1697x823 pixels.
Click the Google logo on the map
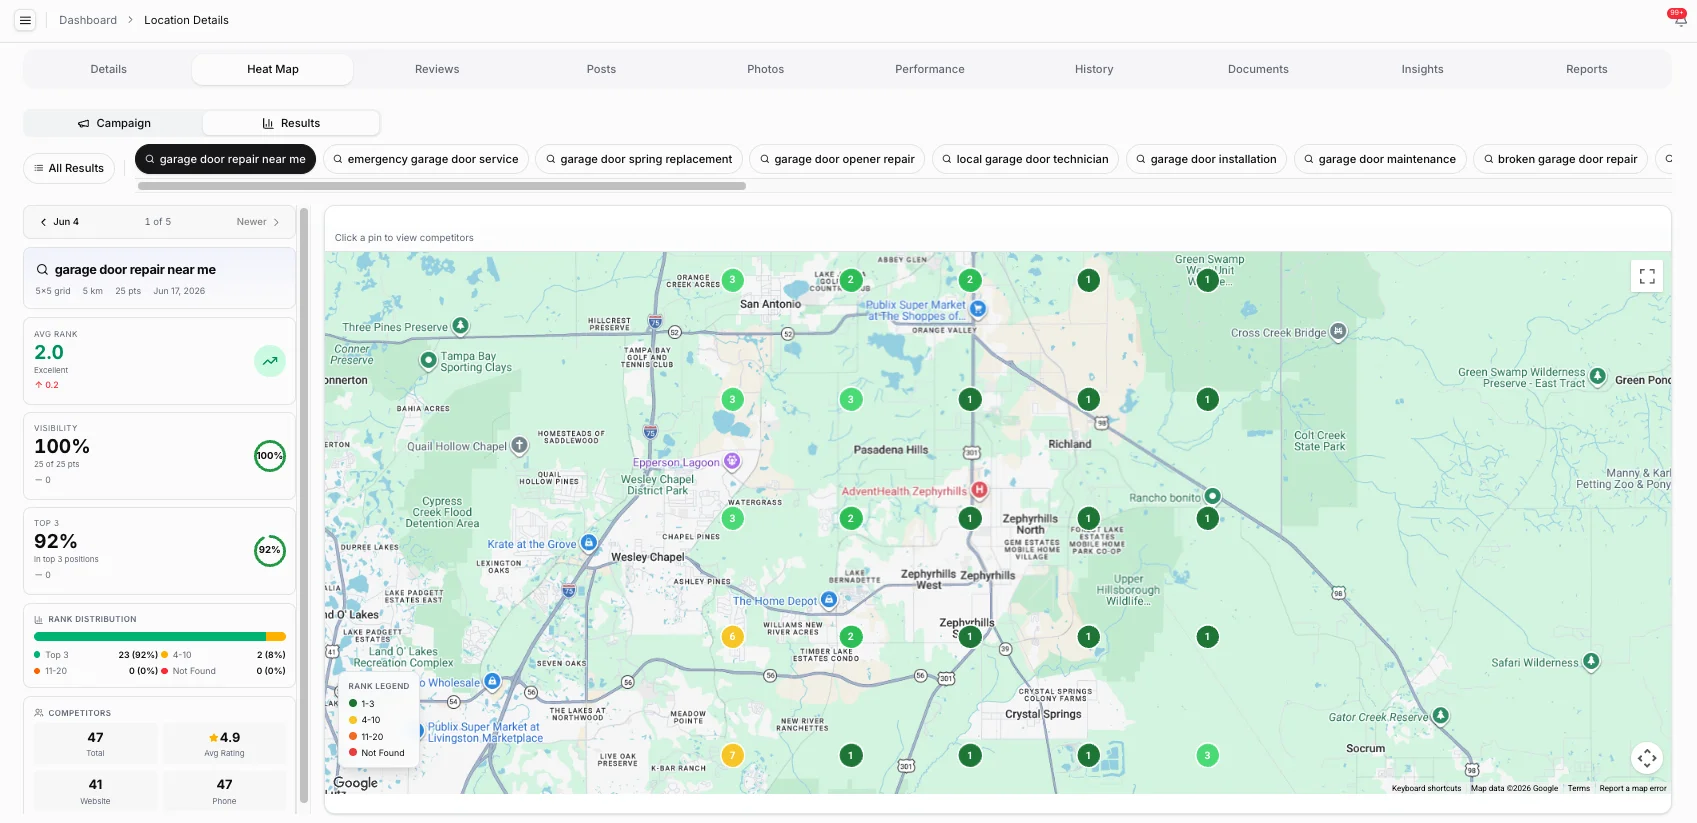point(356,783)
